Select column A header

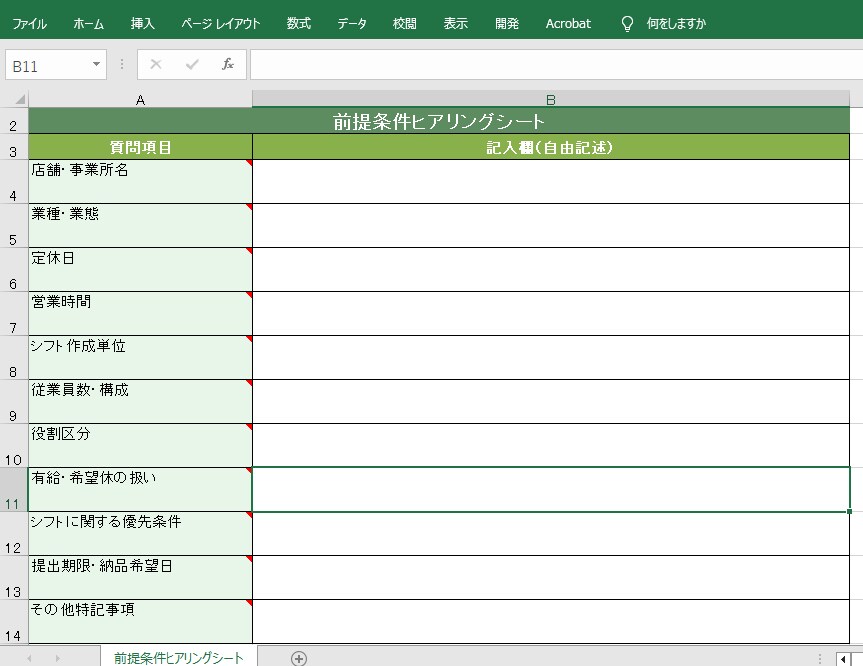[x=140, y=100]
